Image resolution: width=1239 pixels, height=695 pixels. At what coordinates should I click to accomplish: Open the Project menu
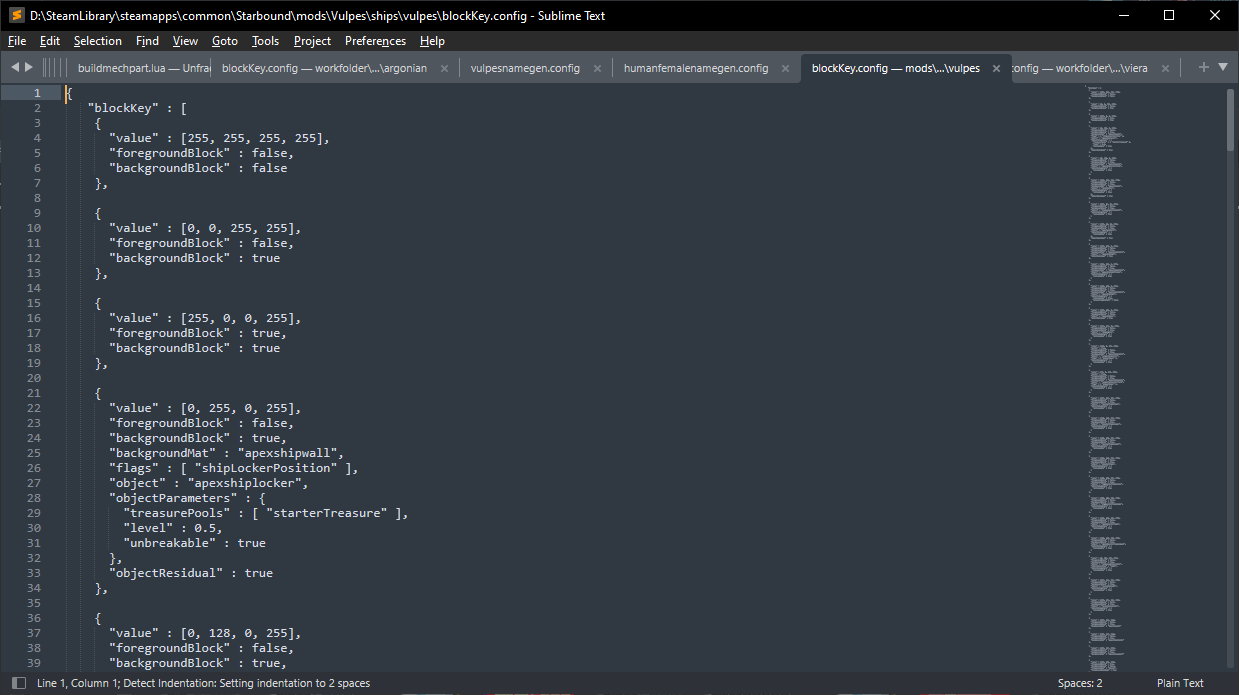click(x=312, y=41)
